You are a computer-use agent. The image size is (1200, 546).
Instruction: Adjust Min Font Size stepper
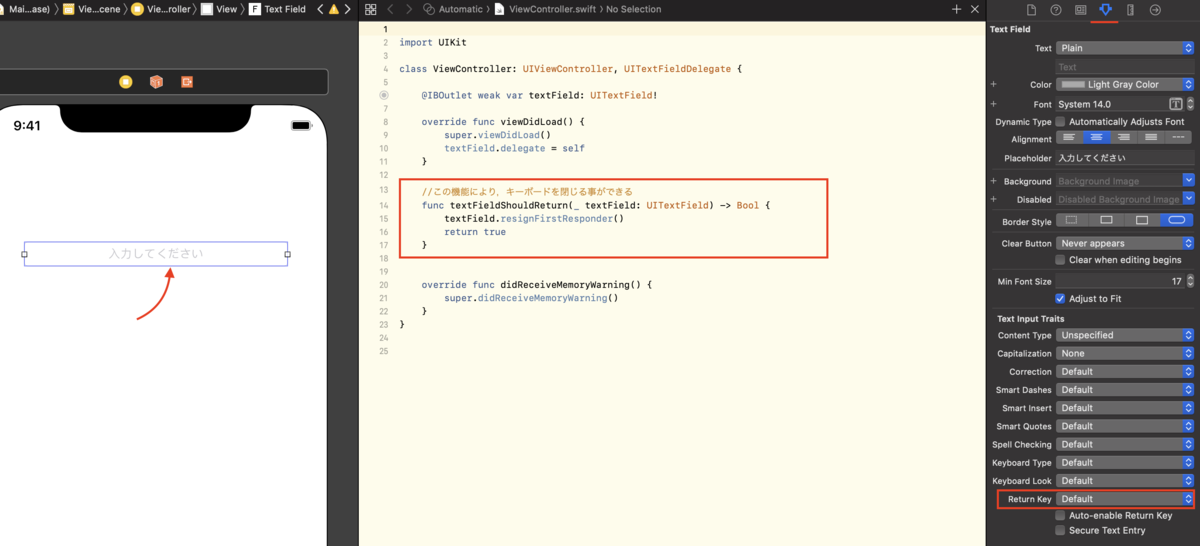(1190, 282)
